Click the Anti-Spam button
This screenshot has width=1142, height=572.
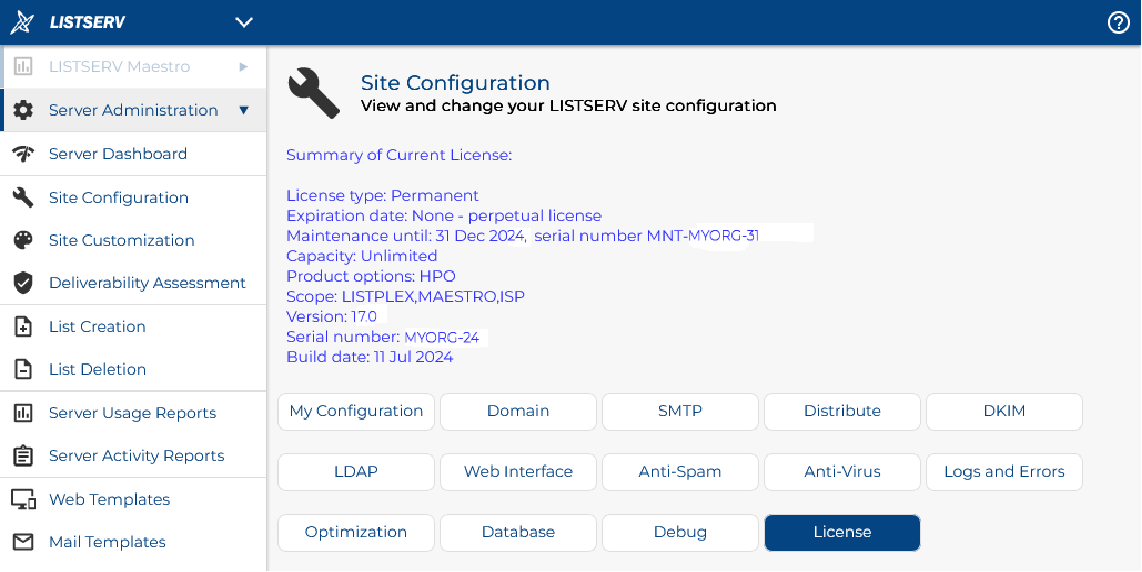[680, 472]
